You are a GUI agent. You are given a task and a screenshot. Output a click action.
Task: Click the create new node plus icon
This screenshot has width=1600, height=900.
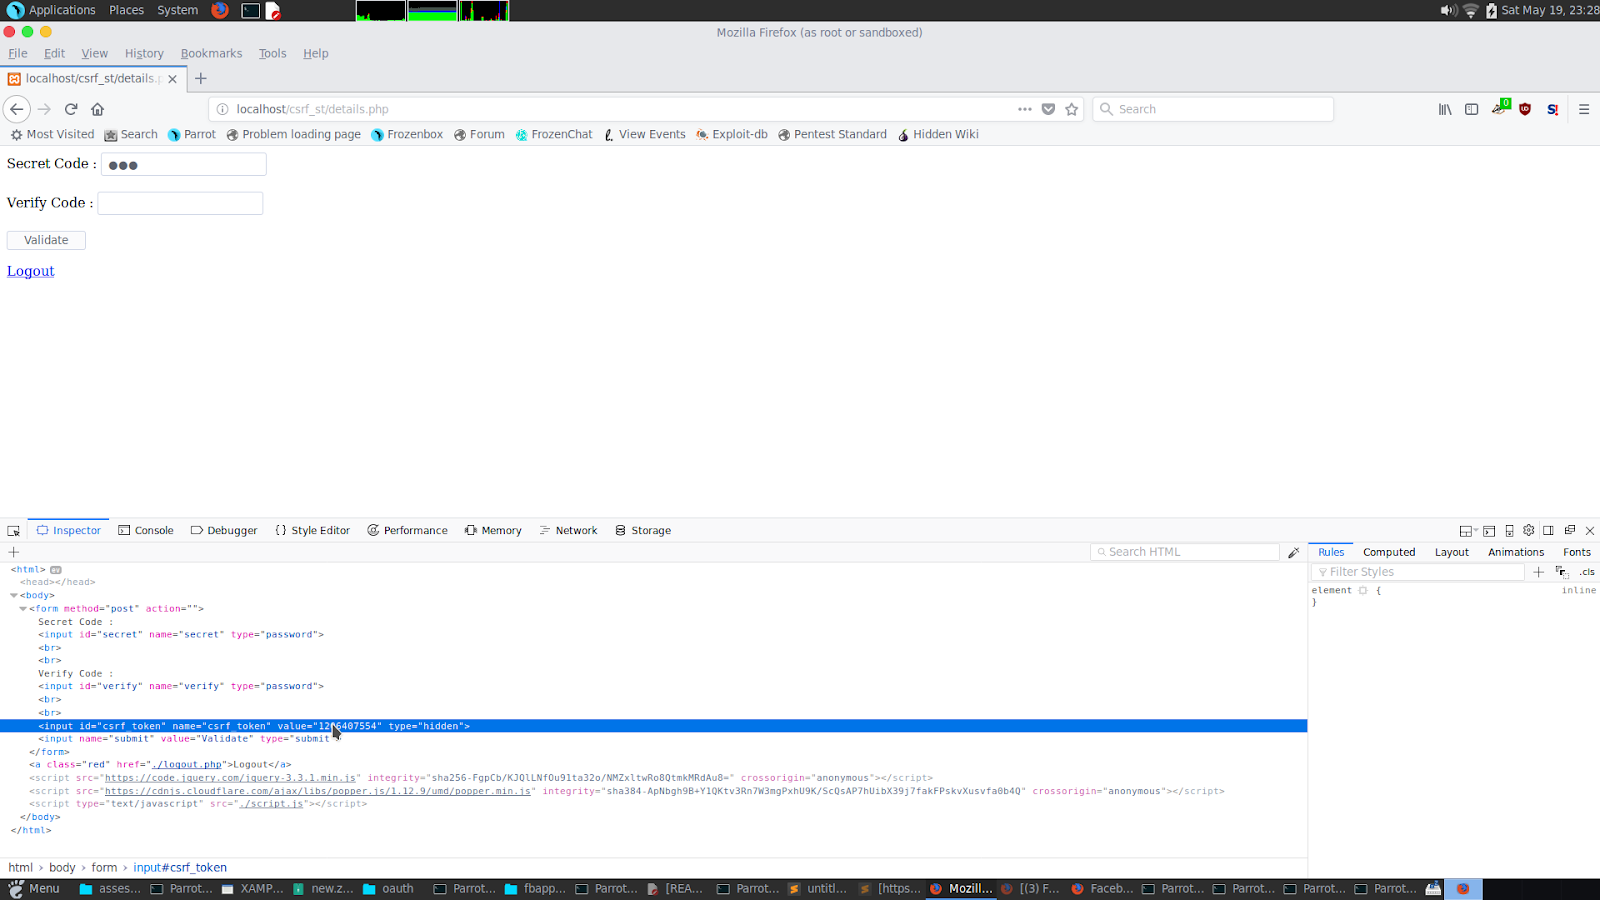pos(14,552)
